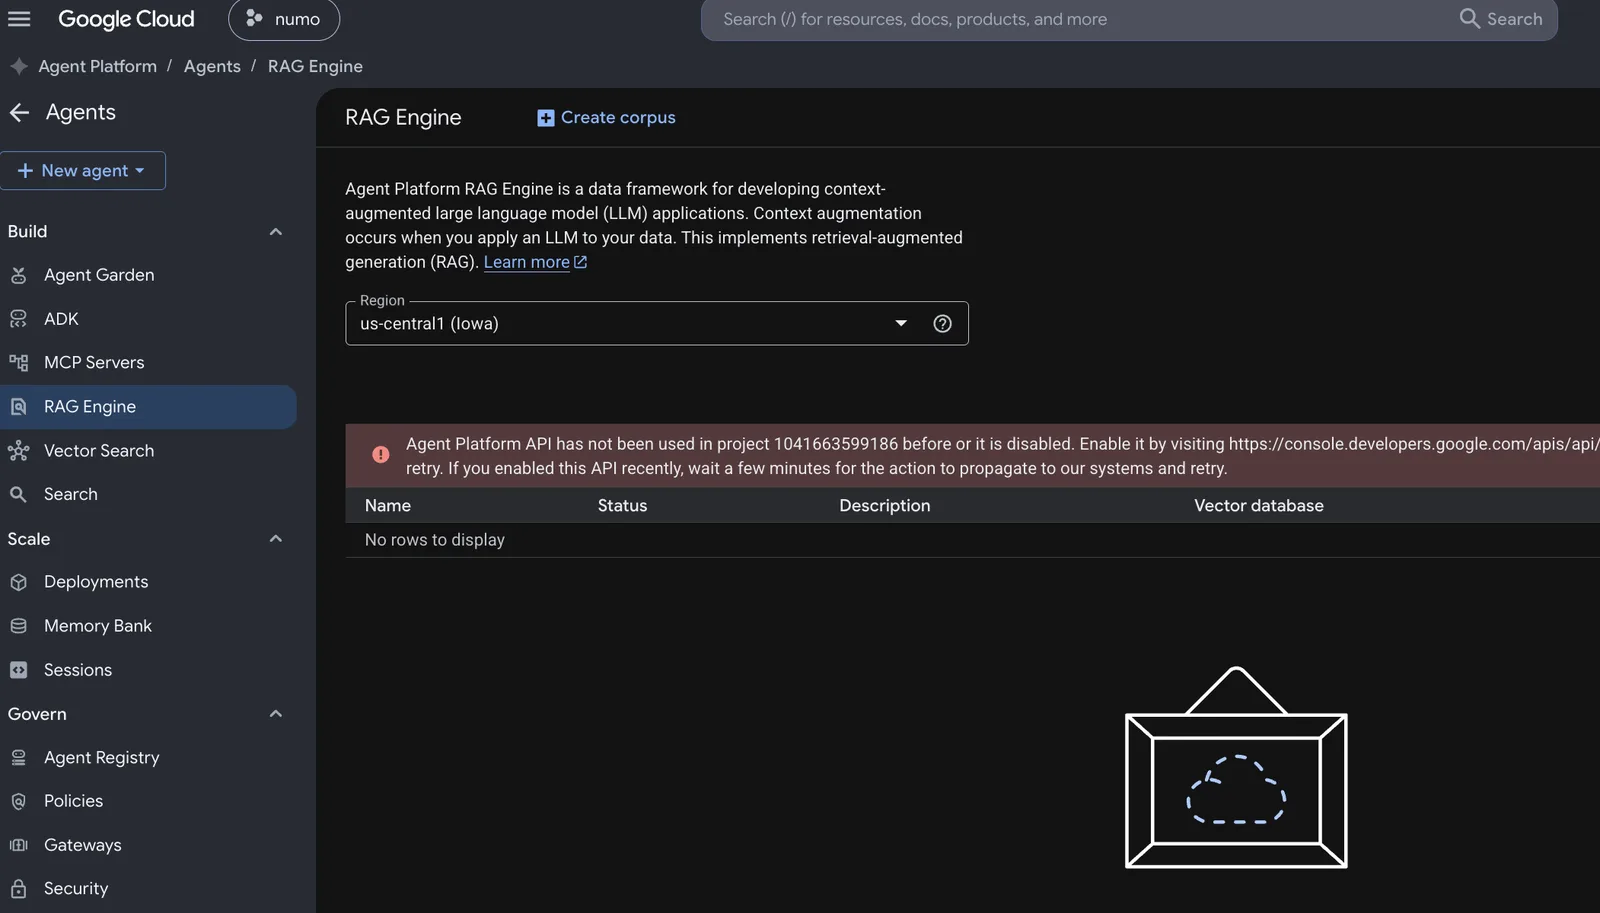Click the Status column header
Screen dimensions: 1600x913
[x=622, y=506]
